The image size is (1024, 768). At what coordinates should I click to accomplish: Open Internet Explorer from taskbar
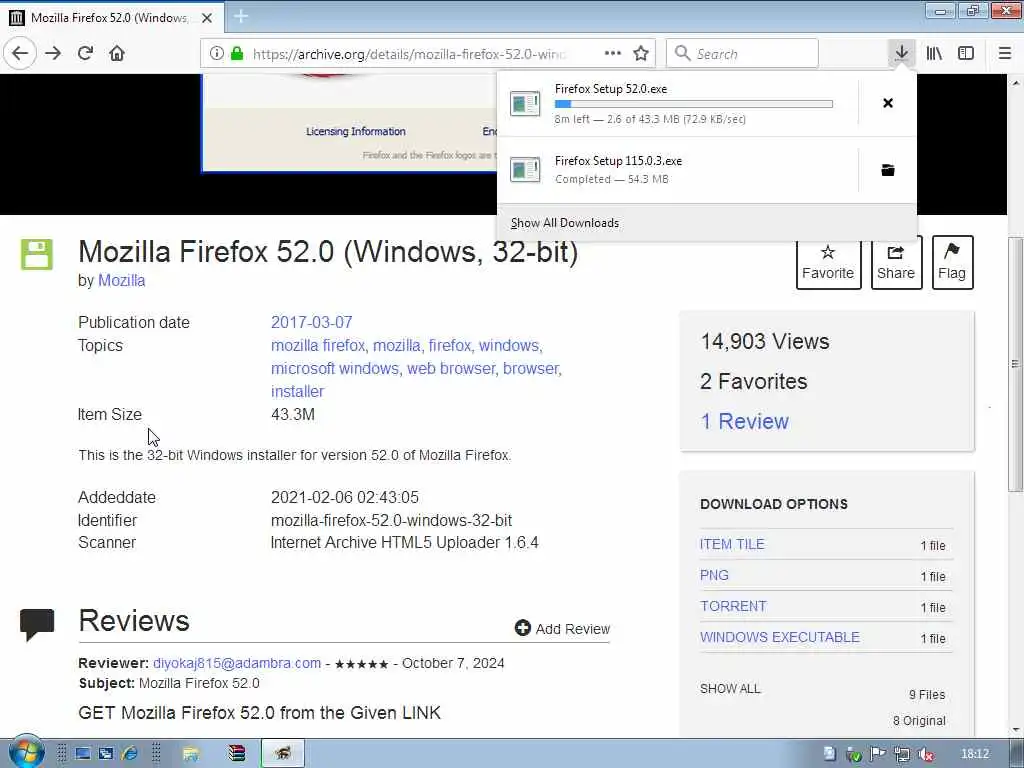(129, 754)
